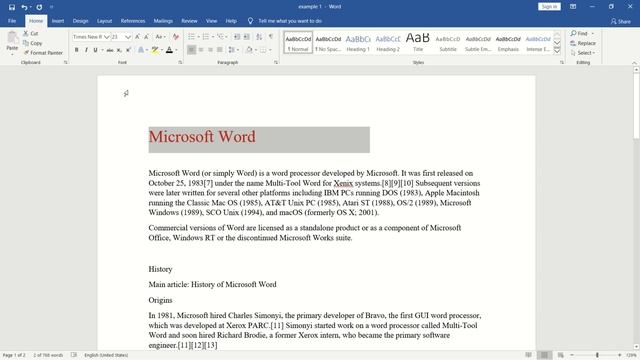Open Font dialog launcher arrow
The width and height of the screenshot is (640, 360).
(180, 62)
